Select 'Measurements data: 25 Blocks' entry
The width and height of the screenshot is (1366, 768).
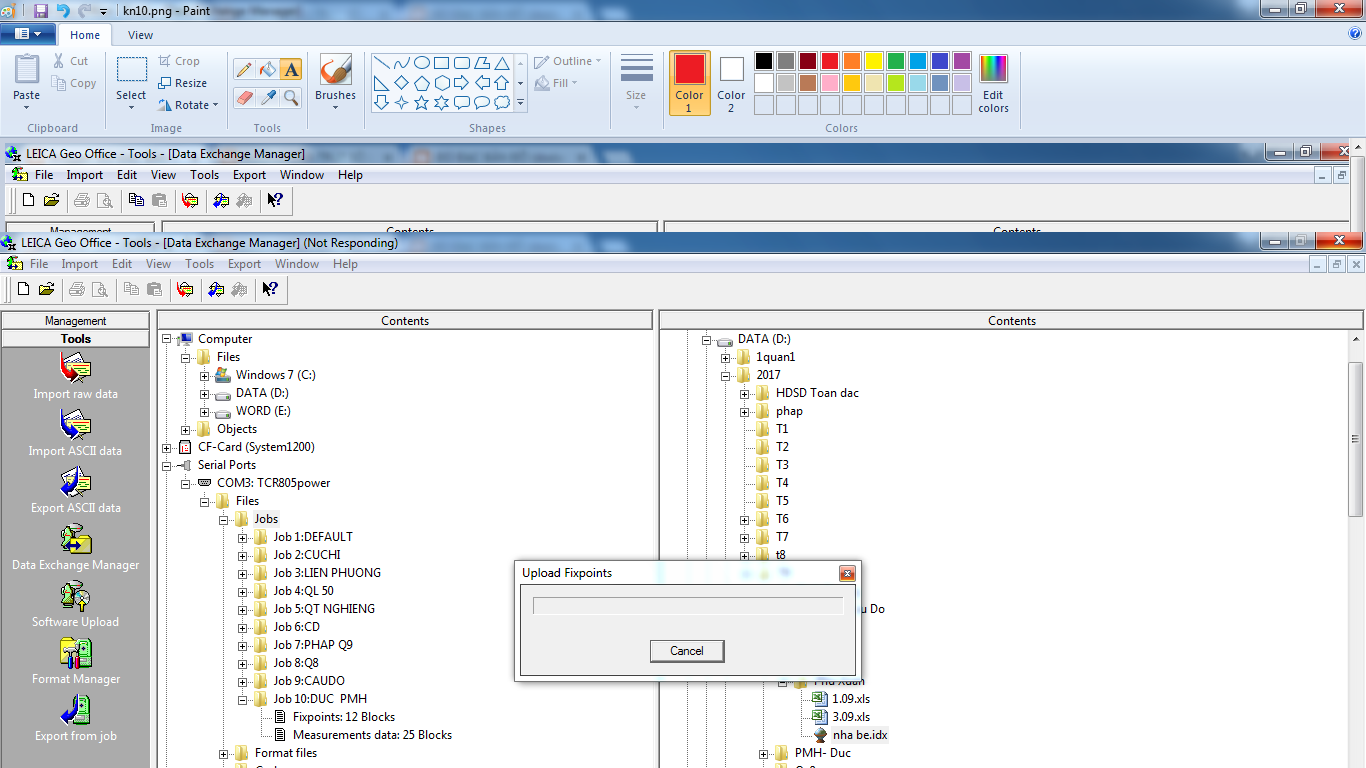pyautogui.click(x=372, y=735)
